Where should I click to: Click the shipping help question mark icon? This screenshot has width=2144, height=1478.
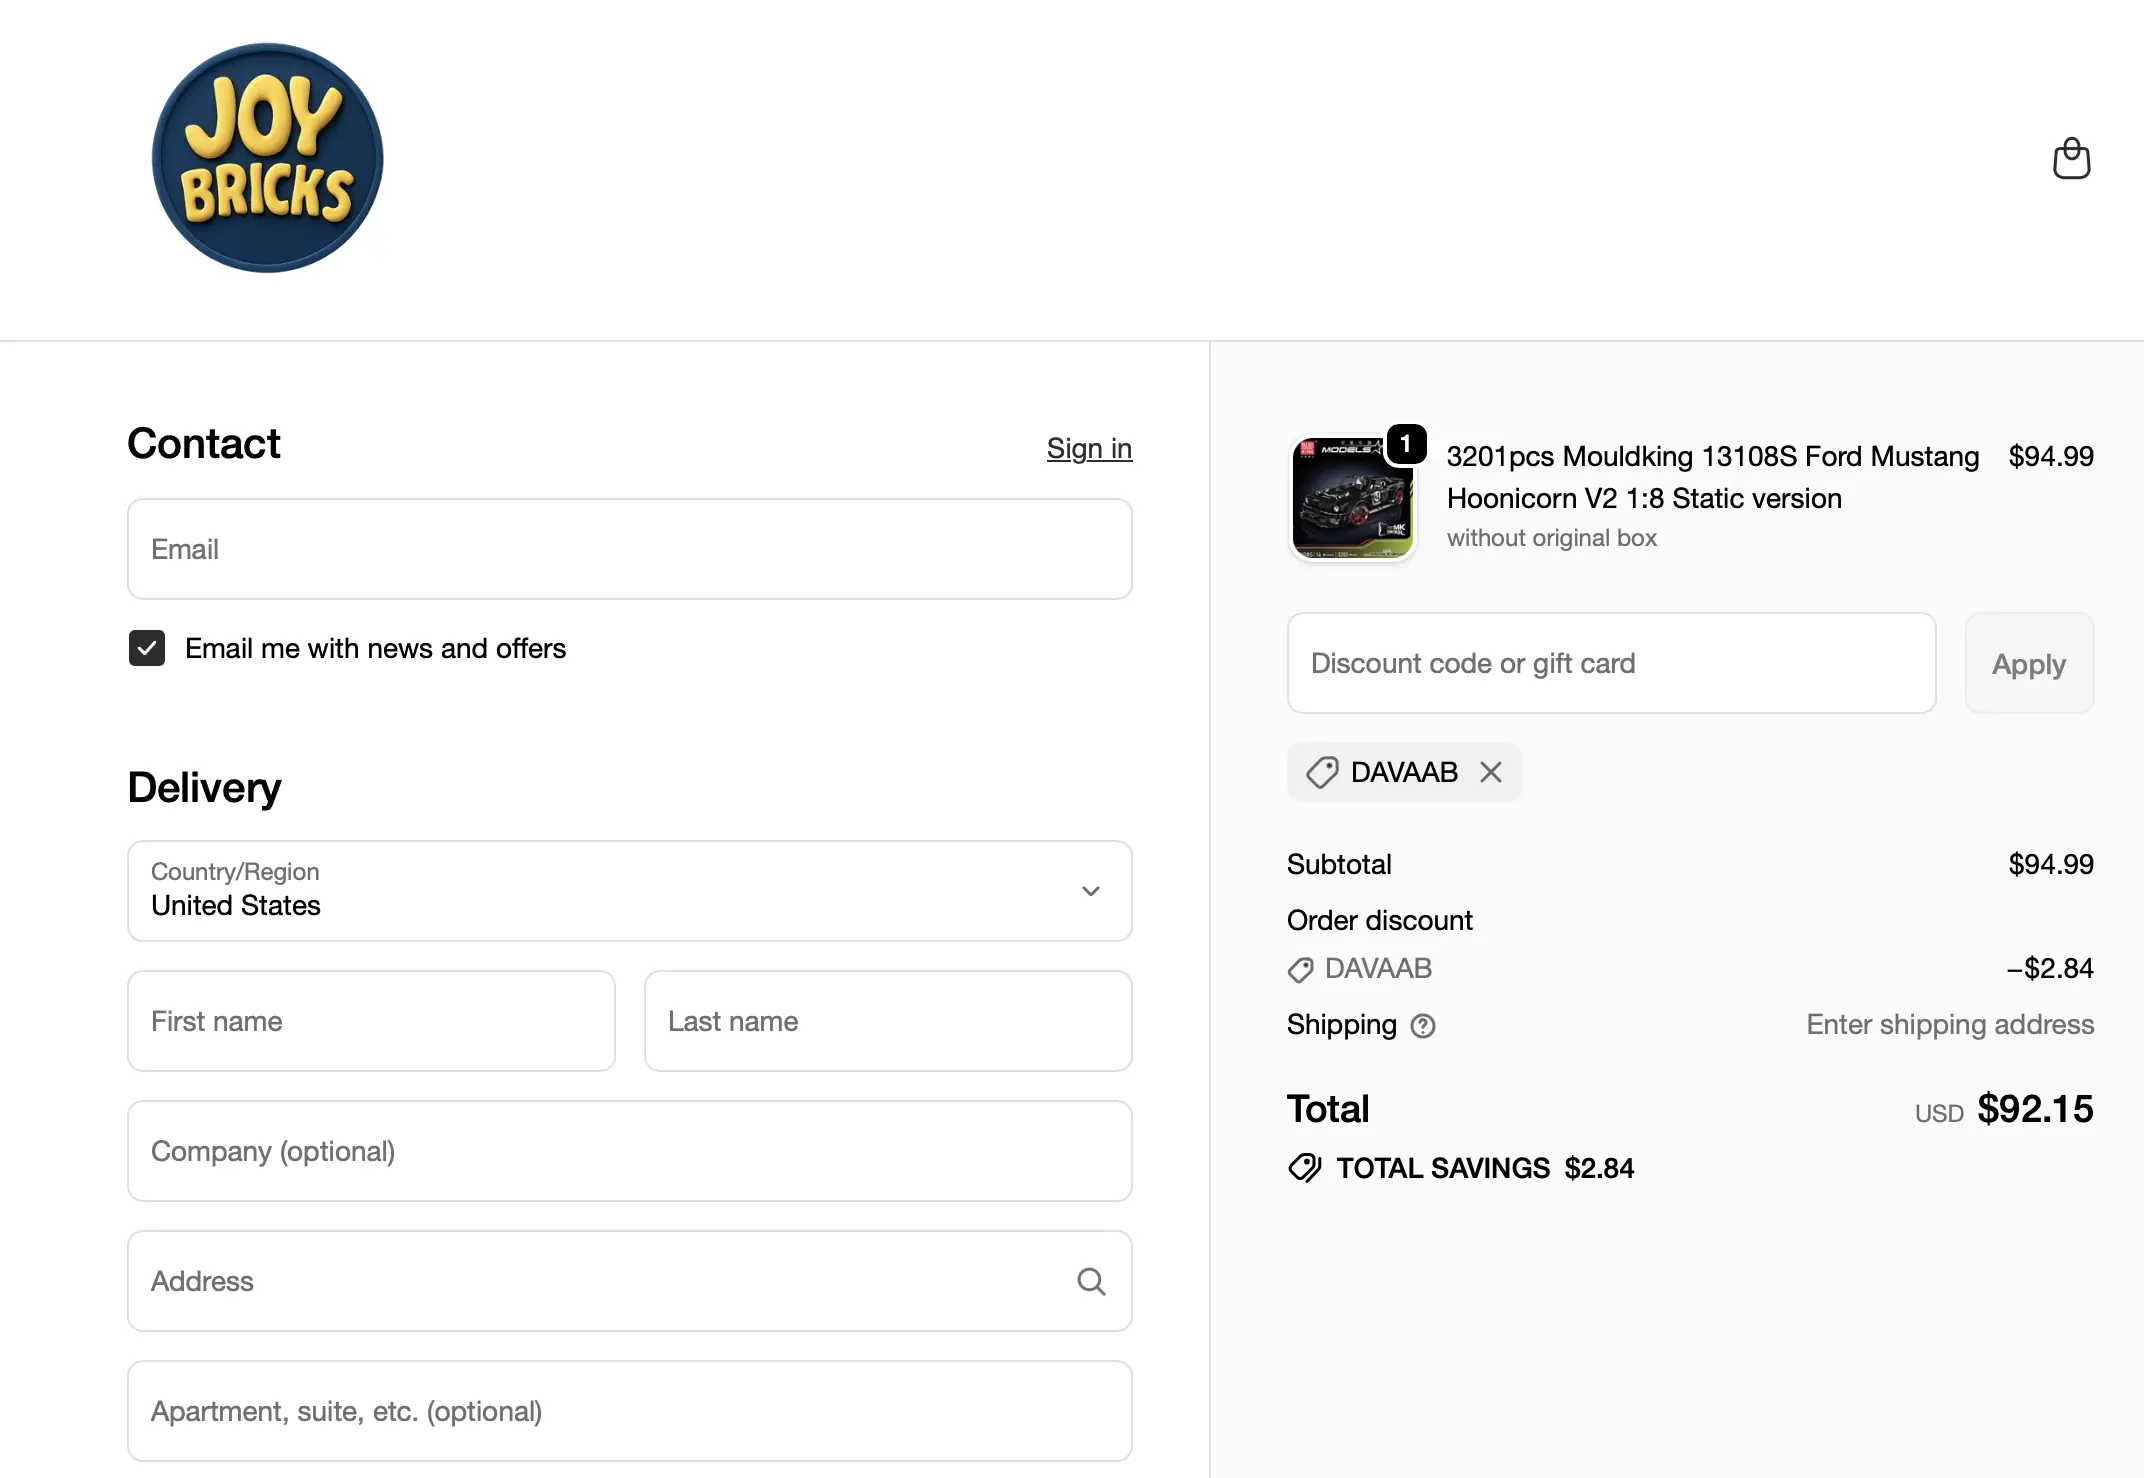click(1423, 1026)
